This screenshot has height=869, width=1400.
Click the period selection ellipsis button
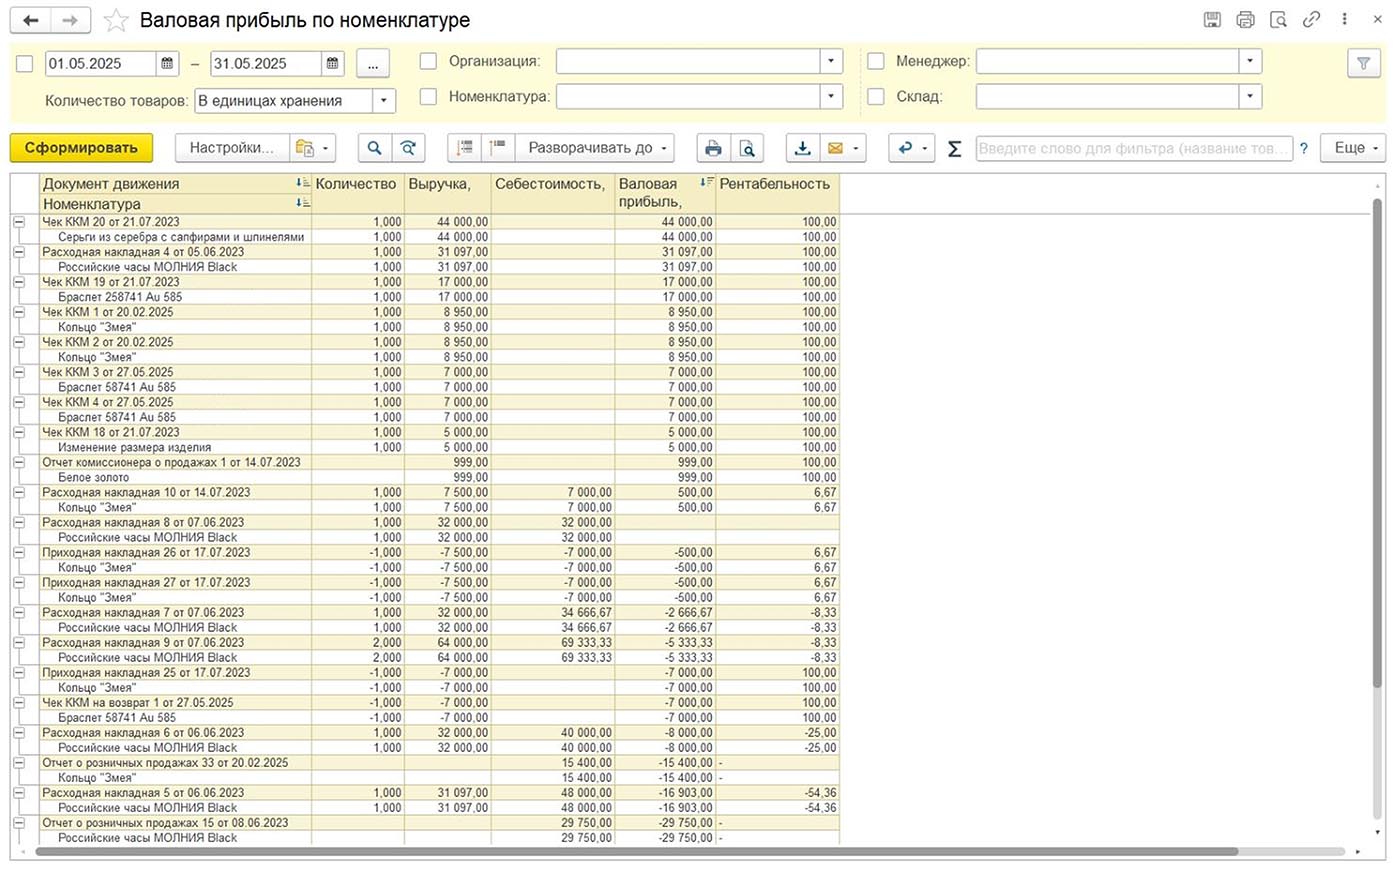click(x=372, y=64)
